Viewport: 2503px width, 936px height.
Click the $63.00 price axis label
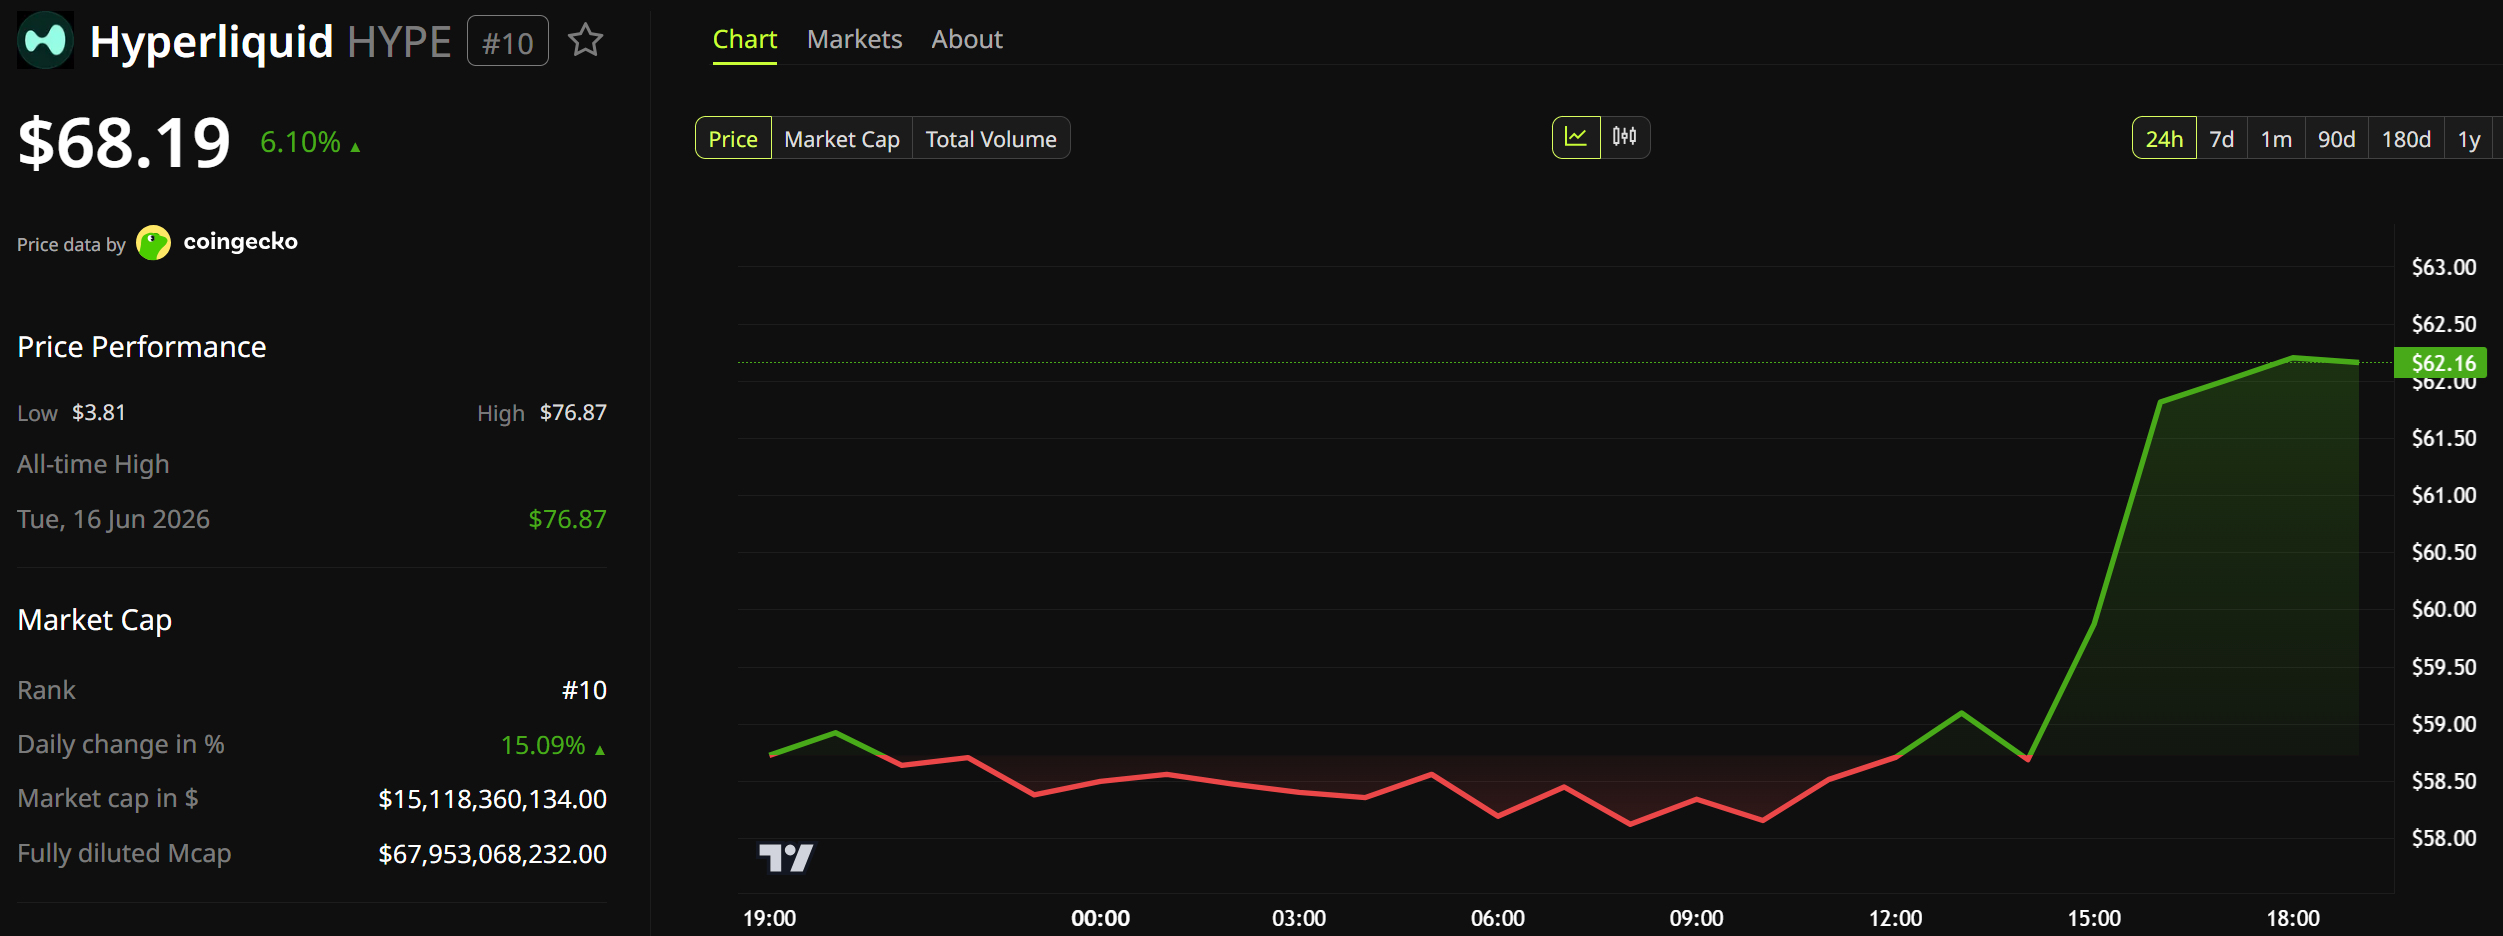click(2444, 267)
